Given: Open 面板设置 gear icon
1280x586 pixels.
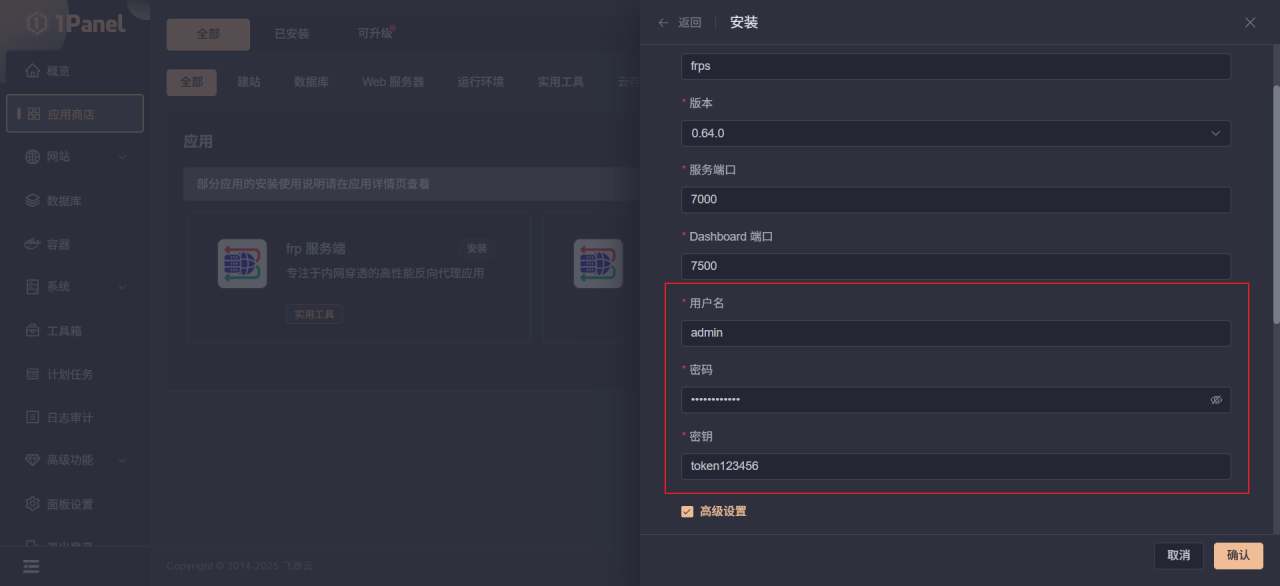Looking at the screenshot, I should point(33,504).
